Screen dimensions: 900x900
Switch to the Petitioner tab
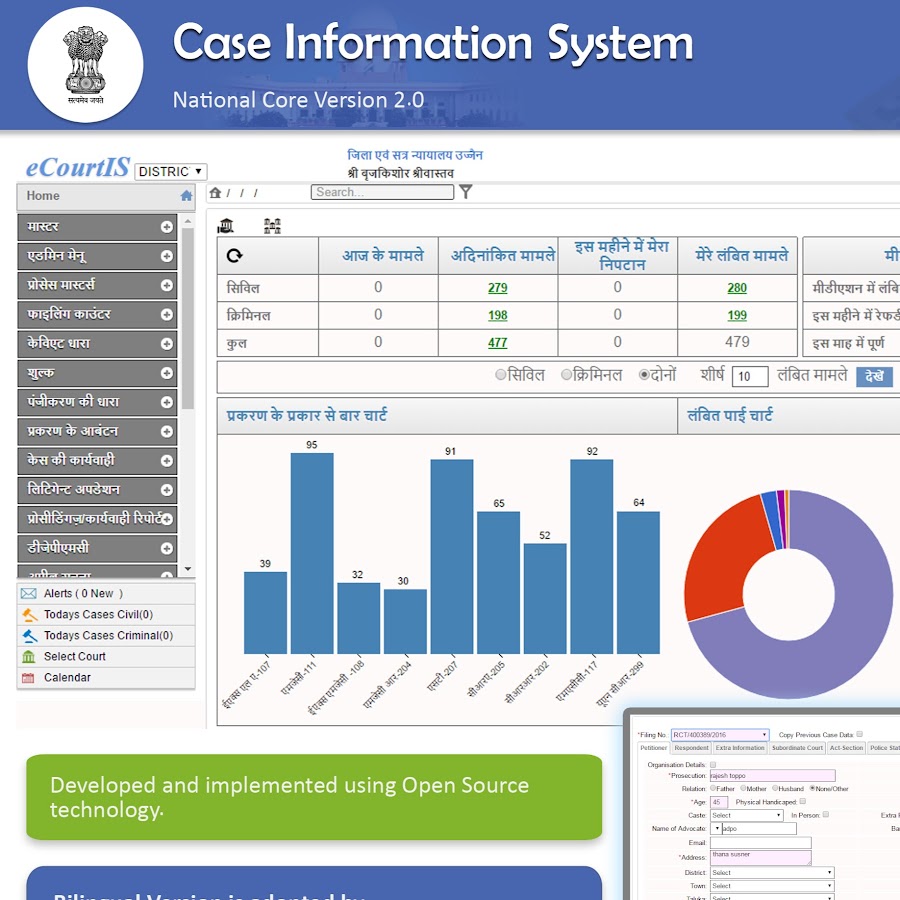[653, 748]
